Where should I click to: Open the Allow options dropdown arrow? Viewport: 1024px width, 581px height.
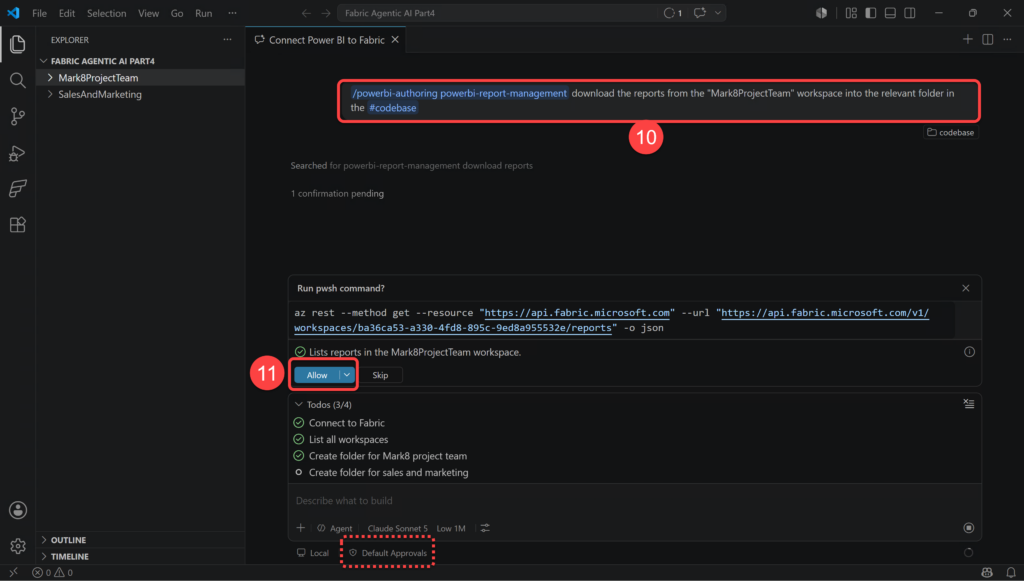[x=347, y=375]
